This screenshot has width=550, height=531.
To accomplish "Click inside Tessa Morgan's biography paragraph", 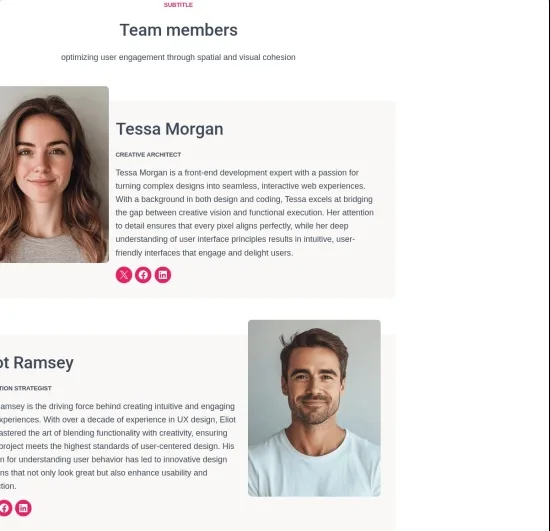I will (244, 213).
